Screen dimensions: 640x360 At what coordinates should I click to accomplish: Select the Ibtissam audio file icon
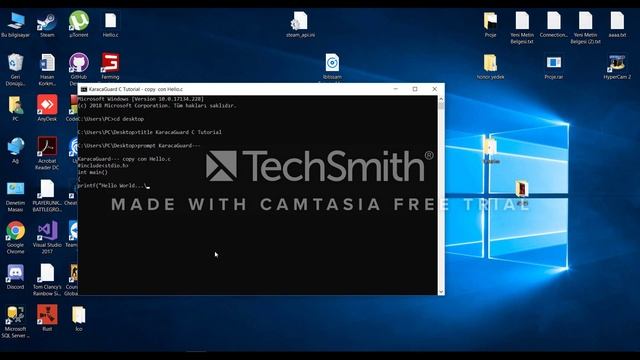point(332,67)
